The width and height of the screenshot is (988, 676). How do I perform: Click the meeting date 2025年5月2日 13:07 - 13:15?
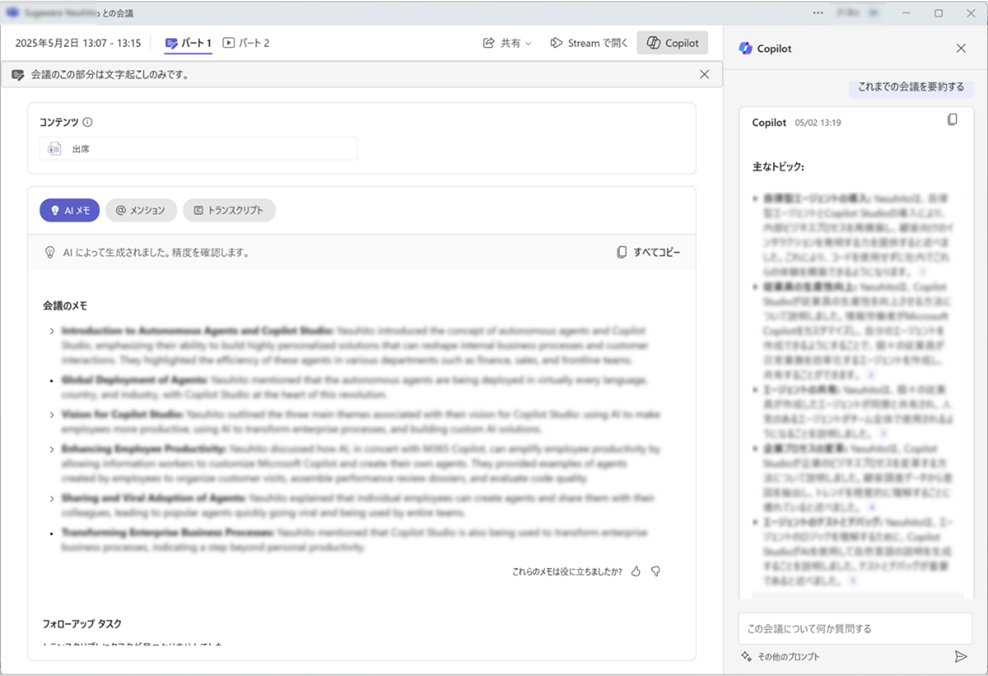point(78,43)
